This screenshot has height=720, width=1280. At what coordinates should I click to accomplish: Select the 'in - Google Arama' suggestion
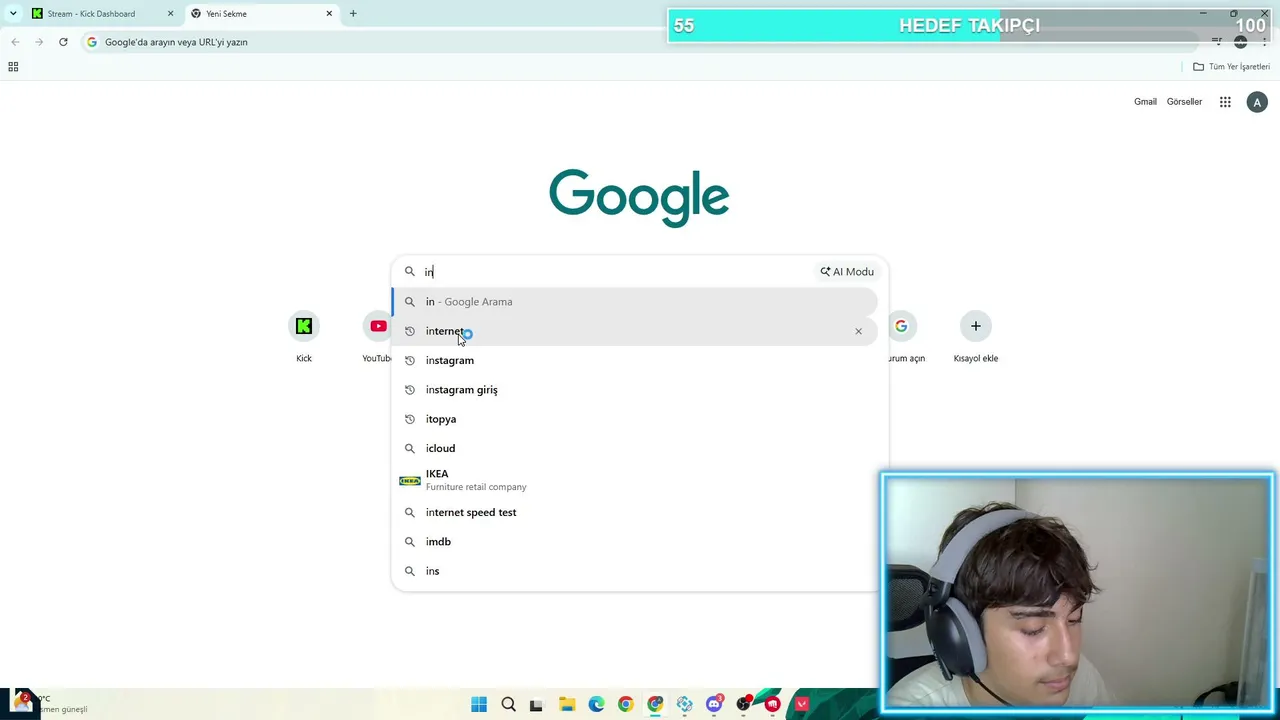point(635,302)
